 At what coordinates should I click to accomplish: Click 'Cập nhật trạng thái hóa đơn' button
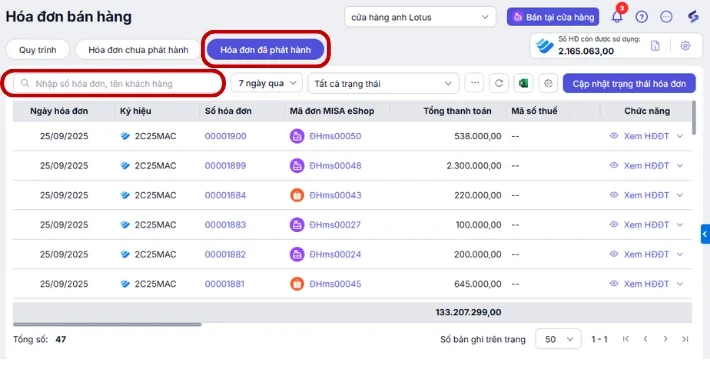click(629, 84)
